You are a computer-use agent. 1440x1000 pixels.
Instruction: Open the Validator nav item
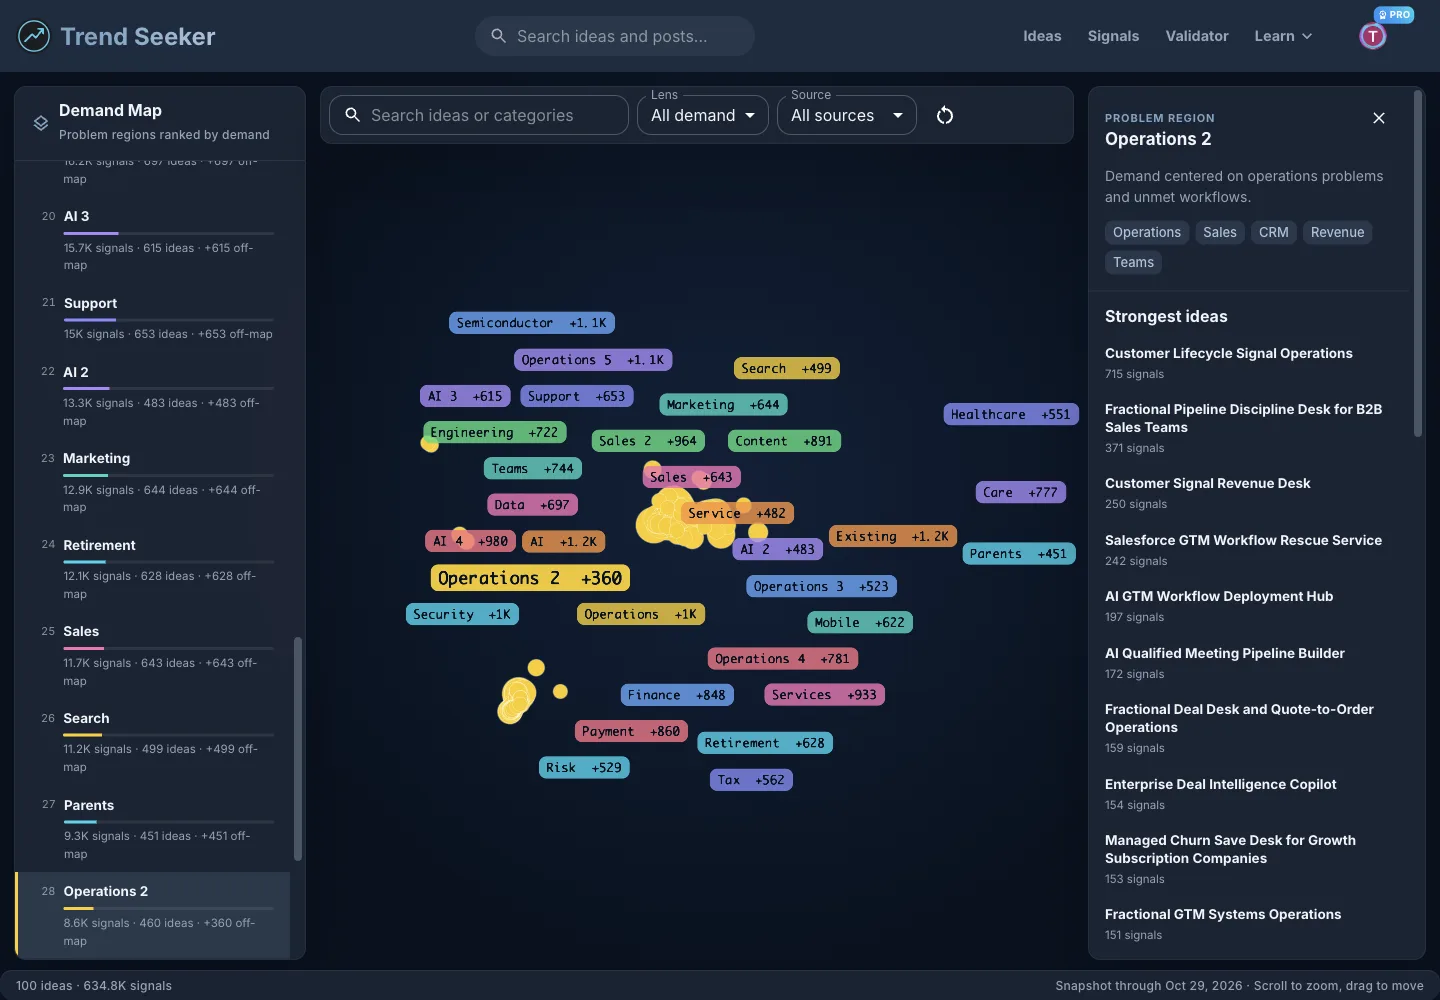(1197, 36)
